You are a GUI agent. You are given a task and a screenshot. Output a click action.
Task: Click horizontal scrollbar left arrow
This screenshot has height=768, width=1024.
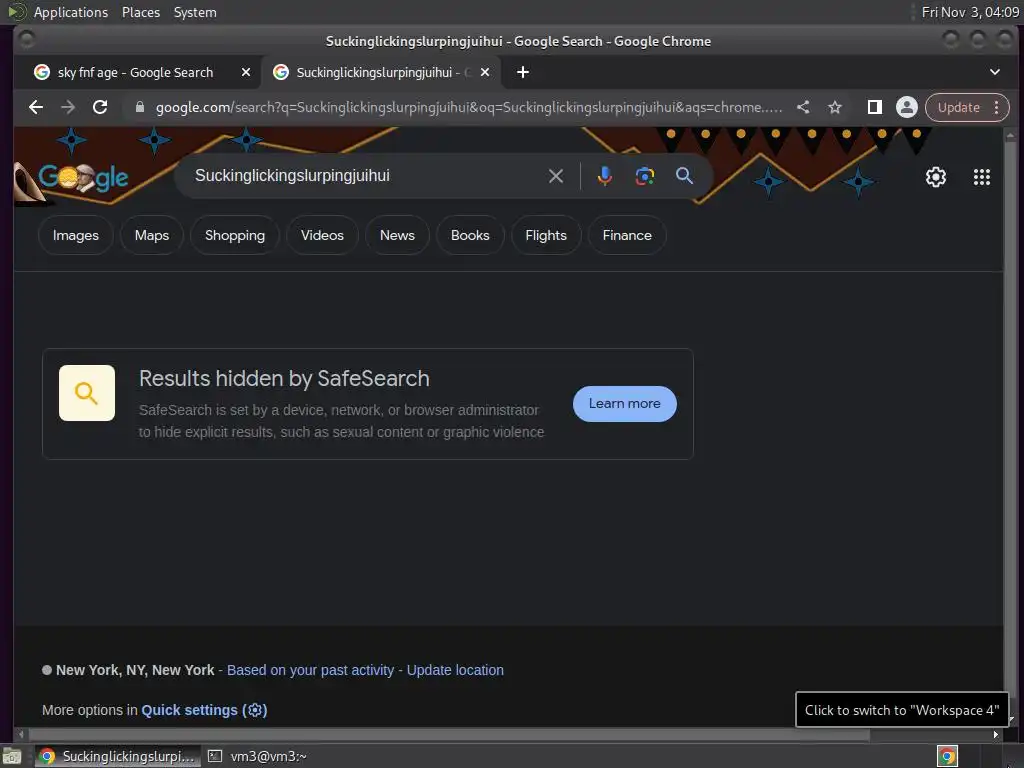click(20, 734)
